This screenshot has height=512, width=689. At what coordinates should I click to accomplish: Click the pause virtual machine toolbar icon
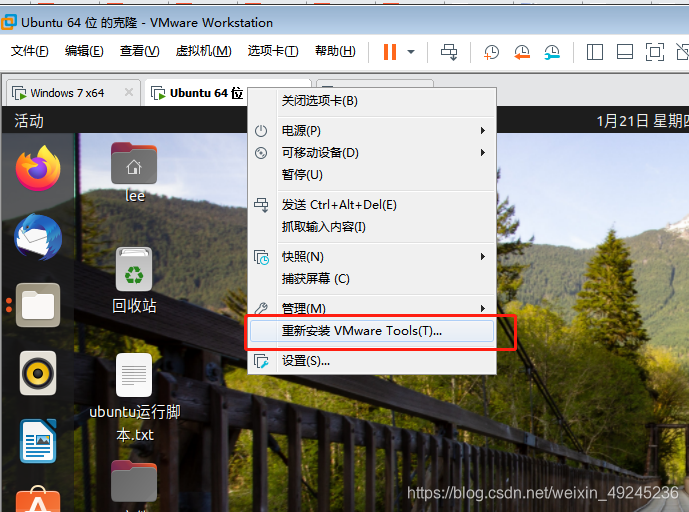(390, 52)
